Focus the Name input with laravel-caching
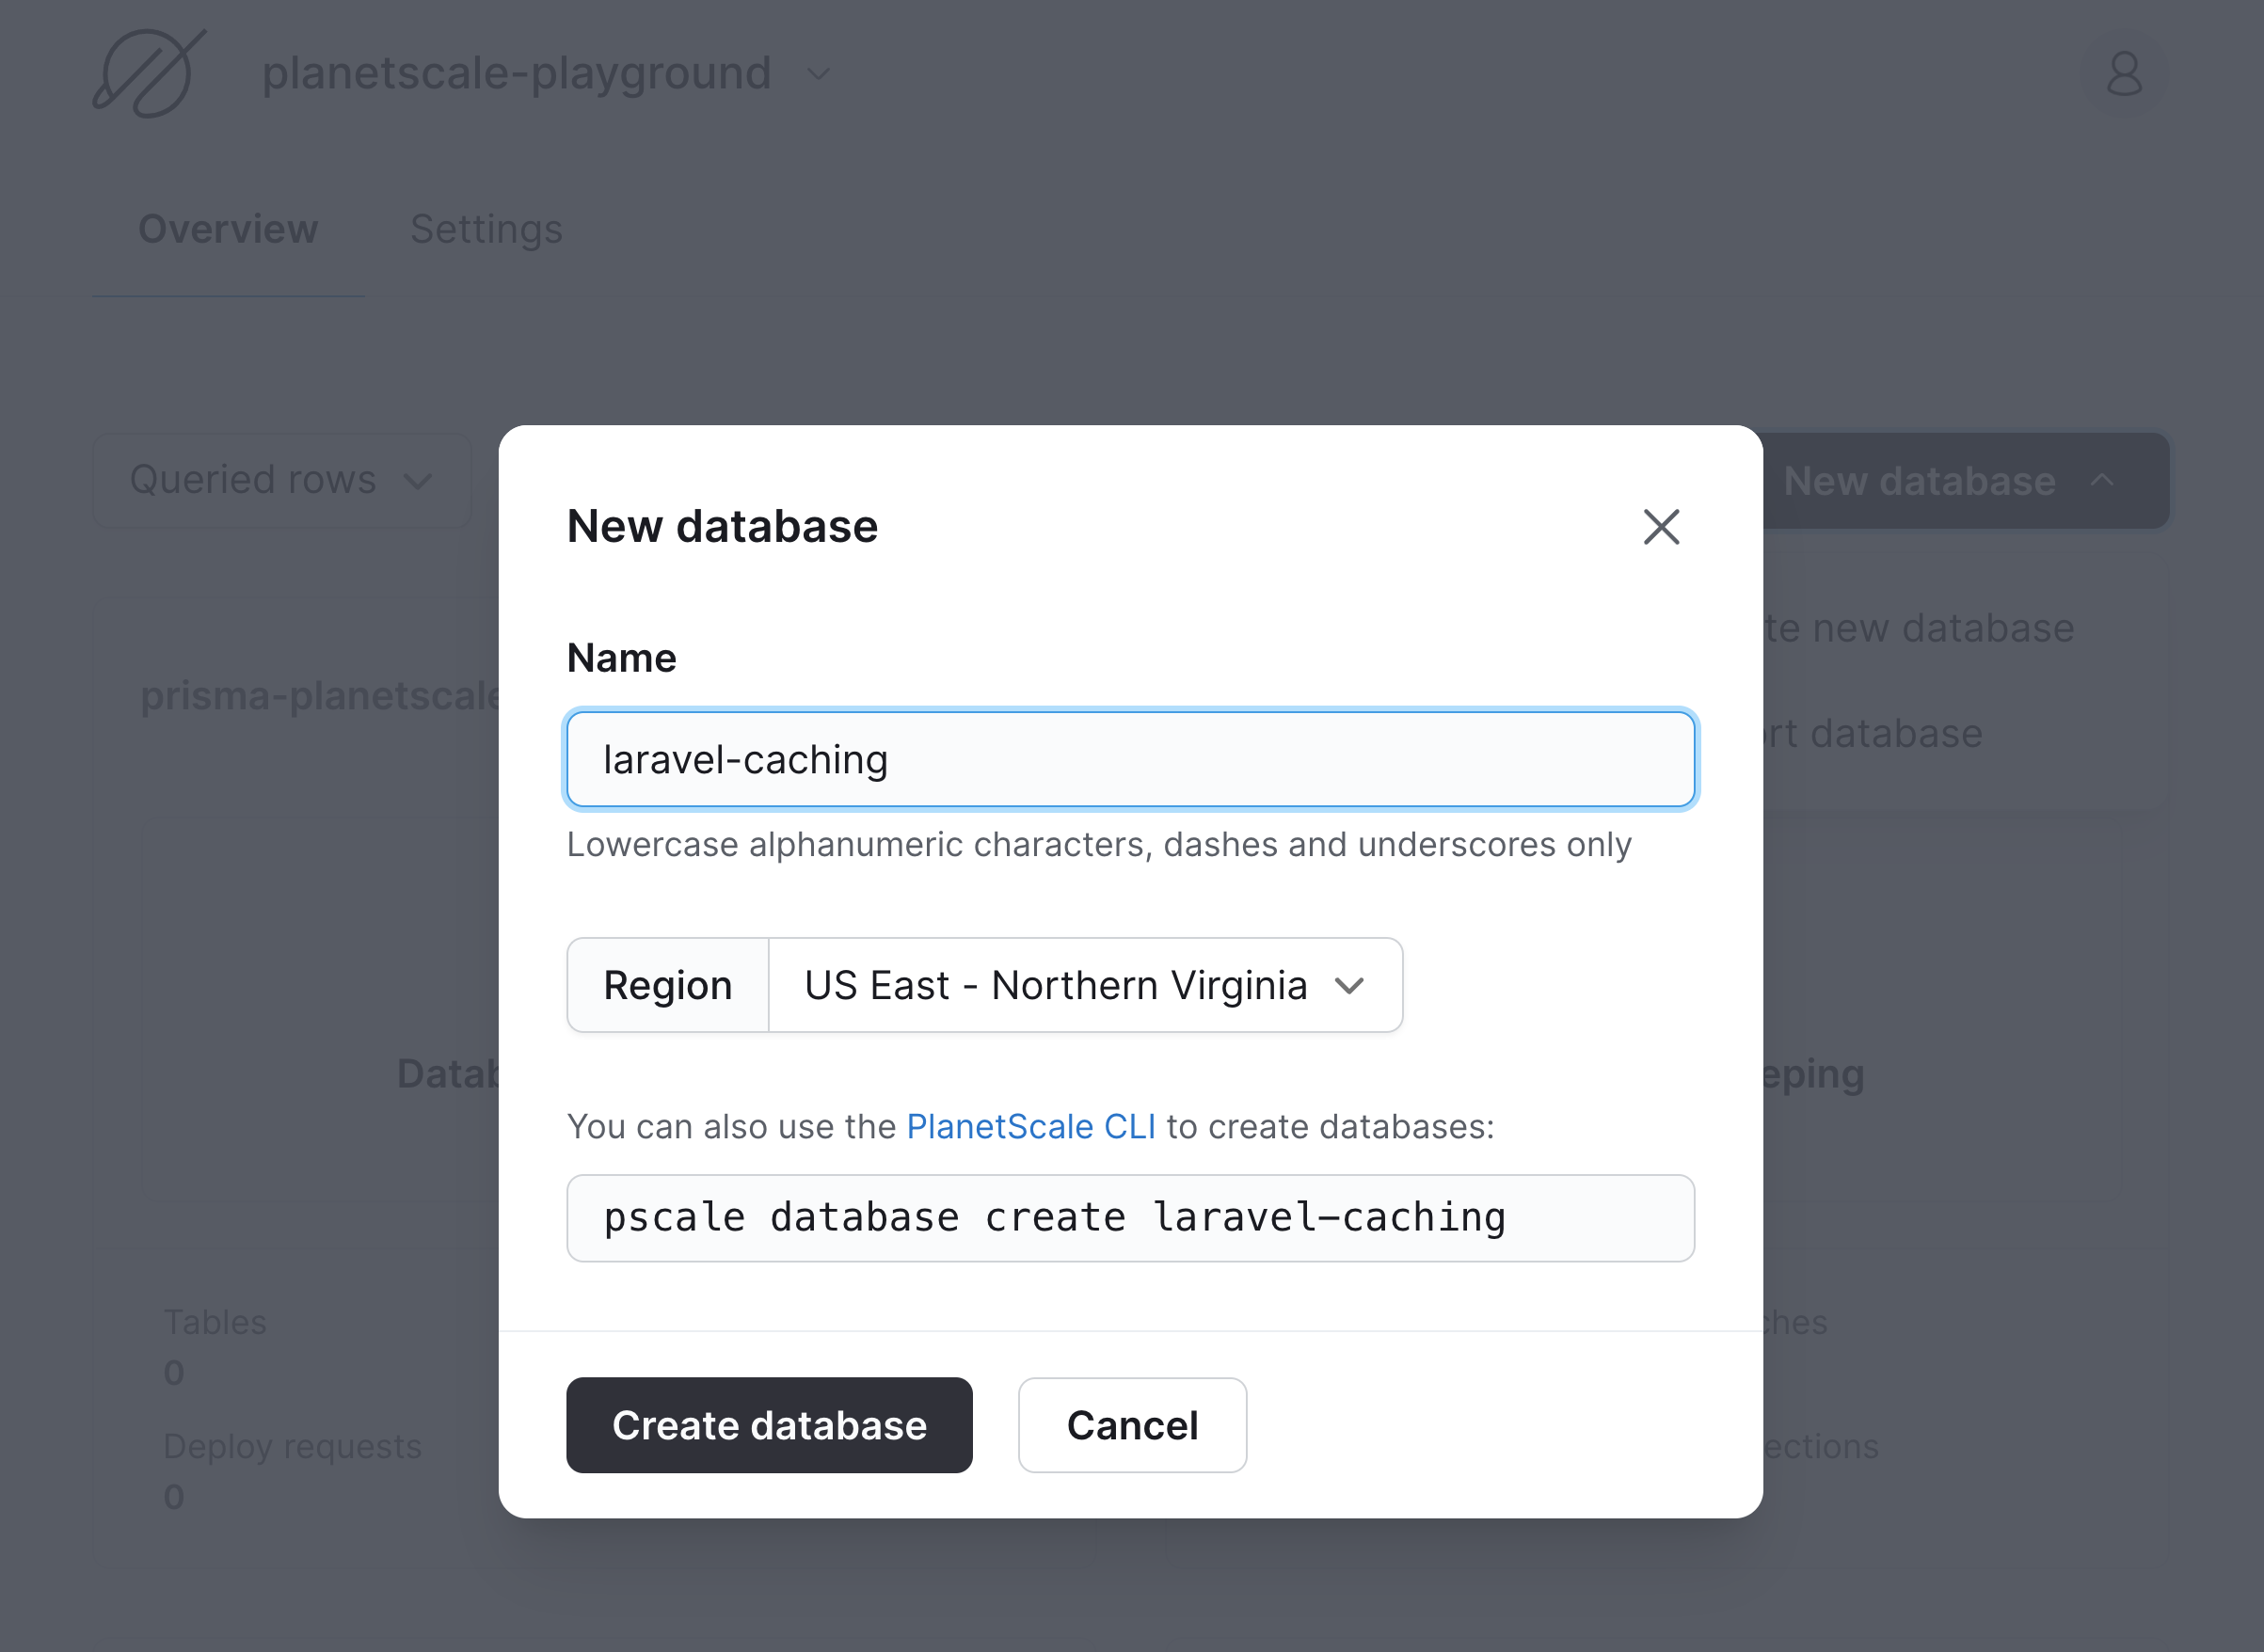Image resolution: width=2264 pixels, height=1652 pixels. click(1131, 759)
